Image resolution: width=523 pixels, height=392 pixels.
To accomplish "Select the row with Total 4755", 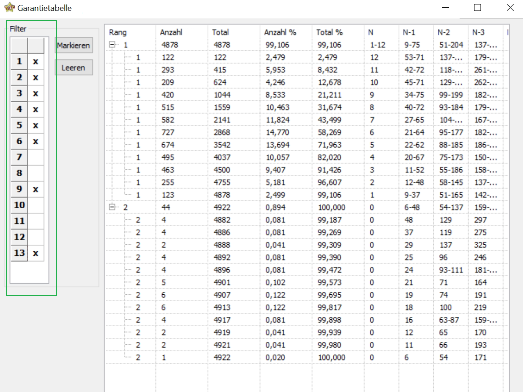I will [307, 182].
